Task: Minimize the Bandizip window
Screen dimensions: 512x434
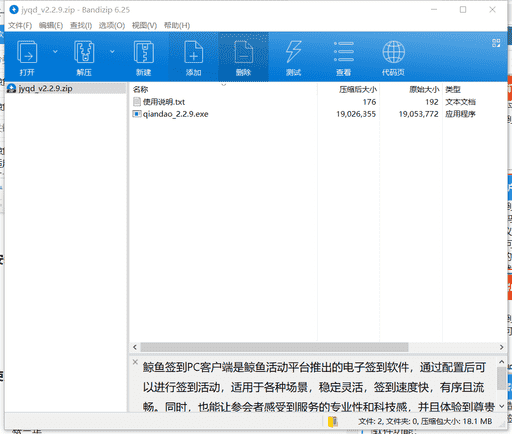Action: [434, 10]
